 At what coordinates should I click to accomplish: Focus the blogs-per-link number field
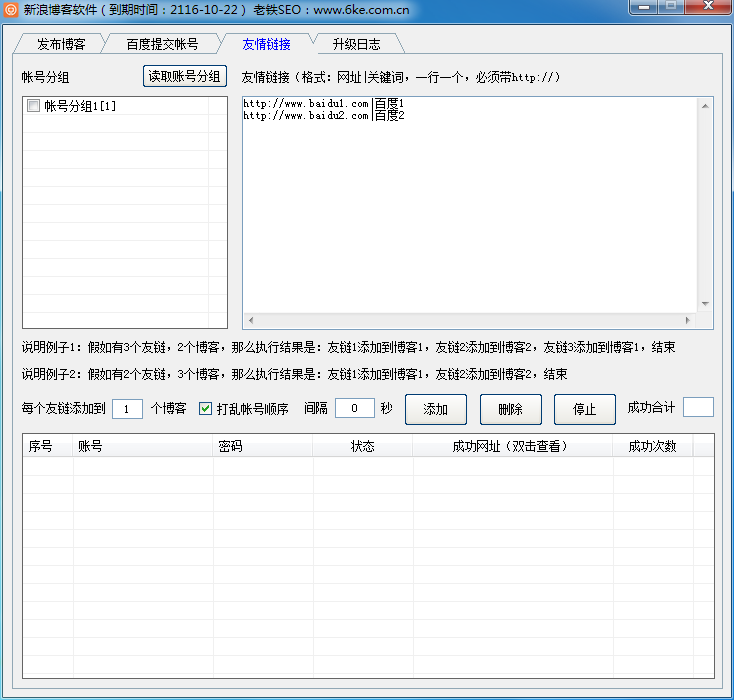(x=127, y=409)
